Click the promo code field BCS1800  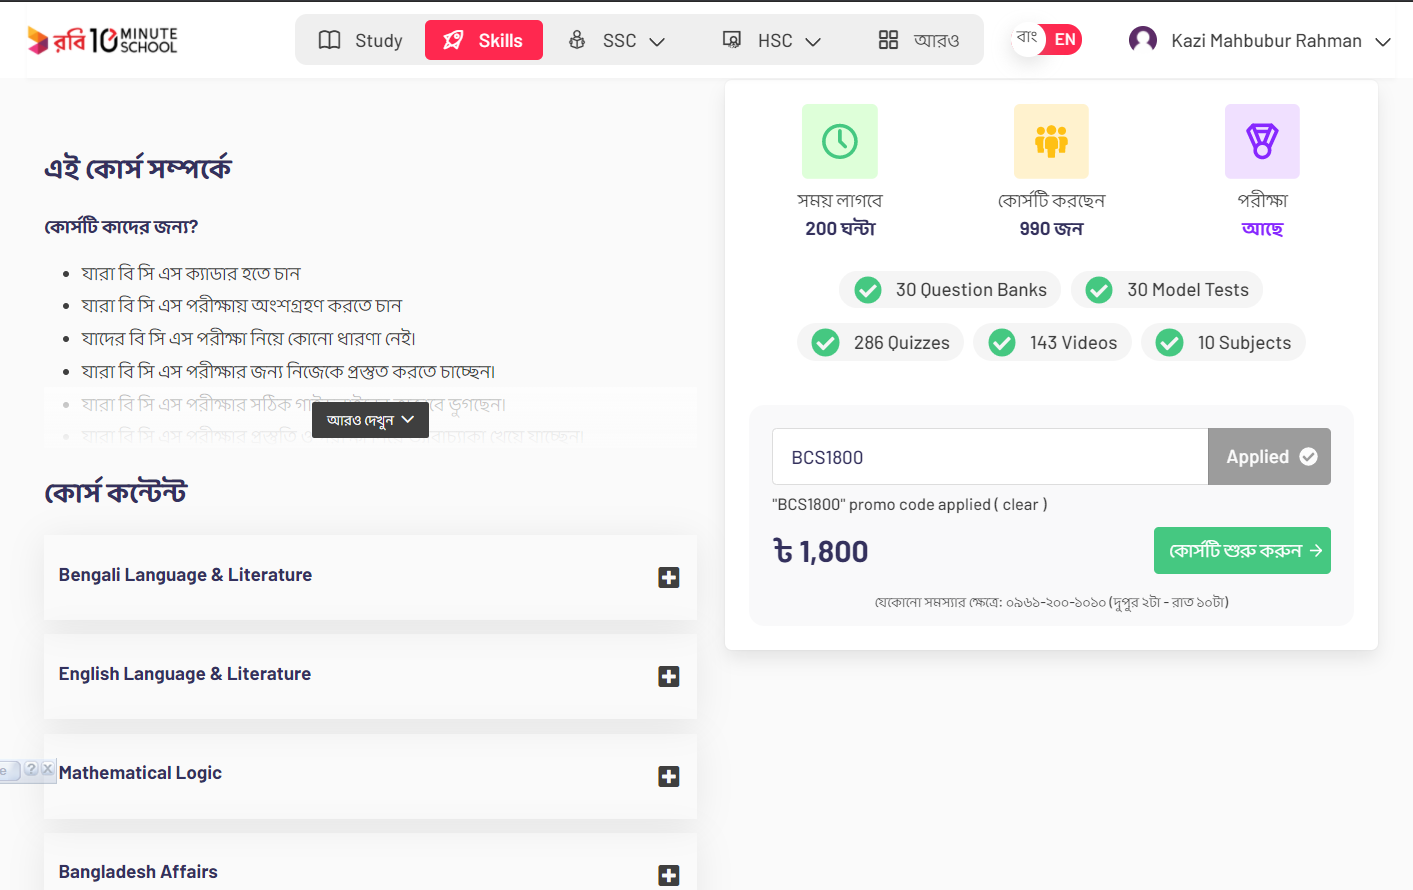click(990, 457)
